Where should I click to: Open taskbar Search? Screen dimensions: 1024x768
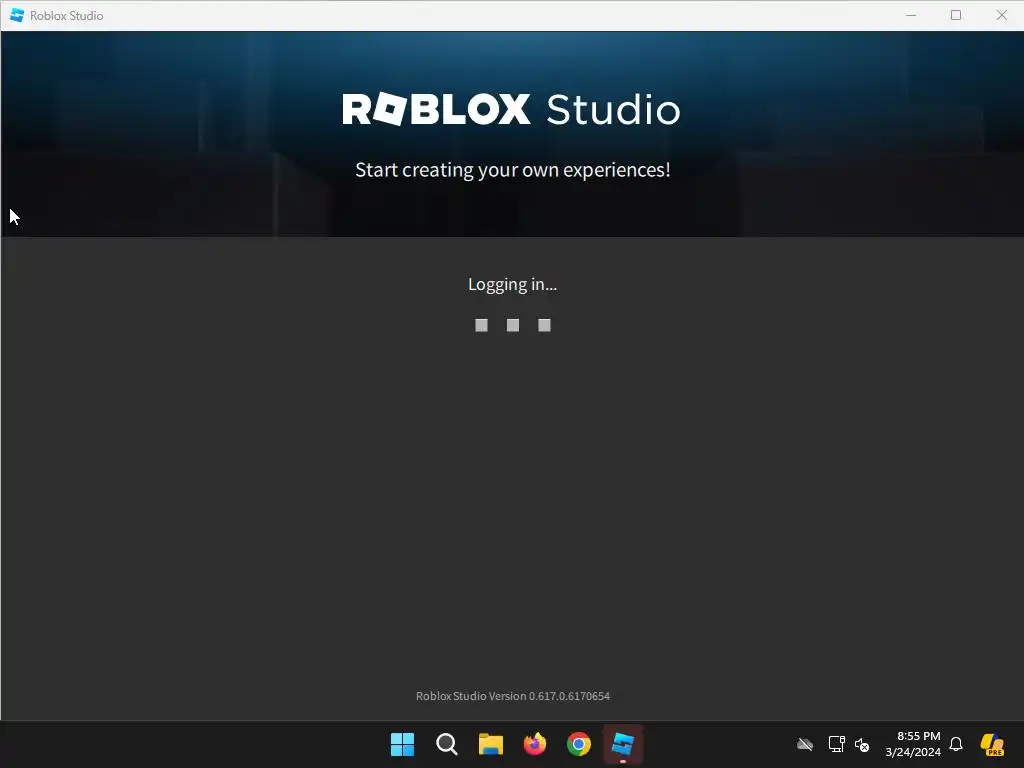tap(447, 744)
